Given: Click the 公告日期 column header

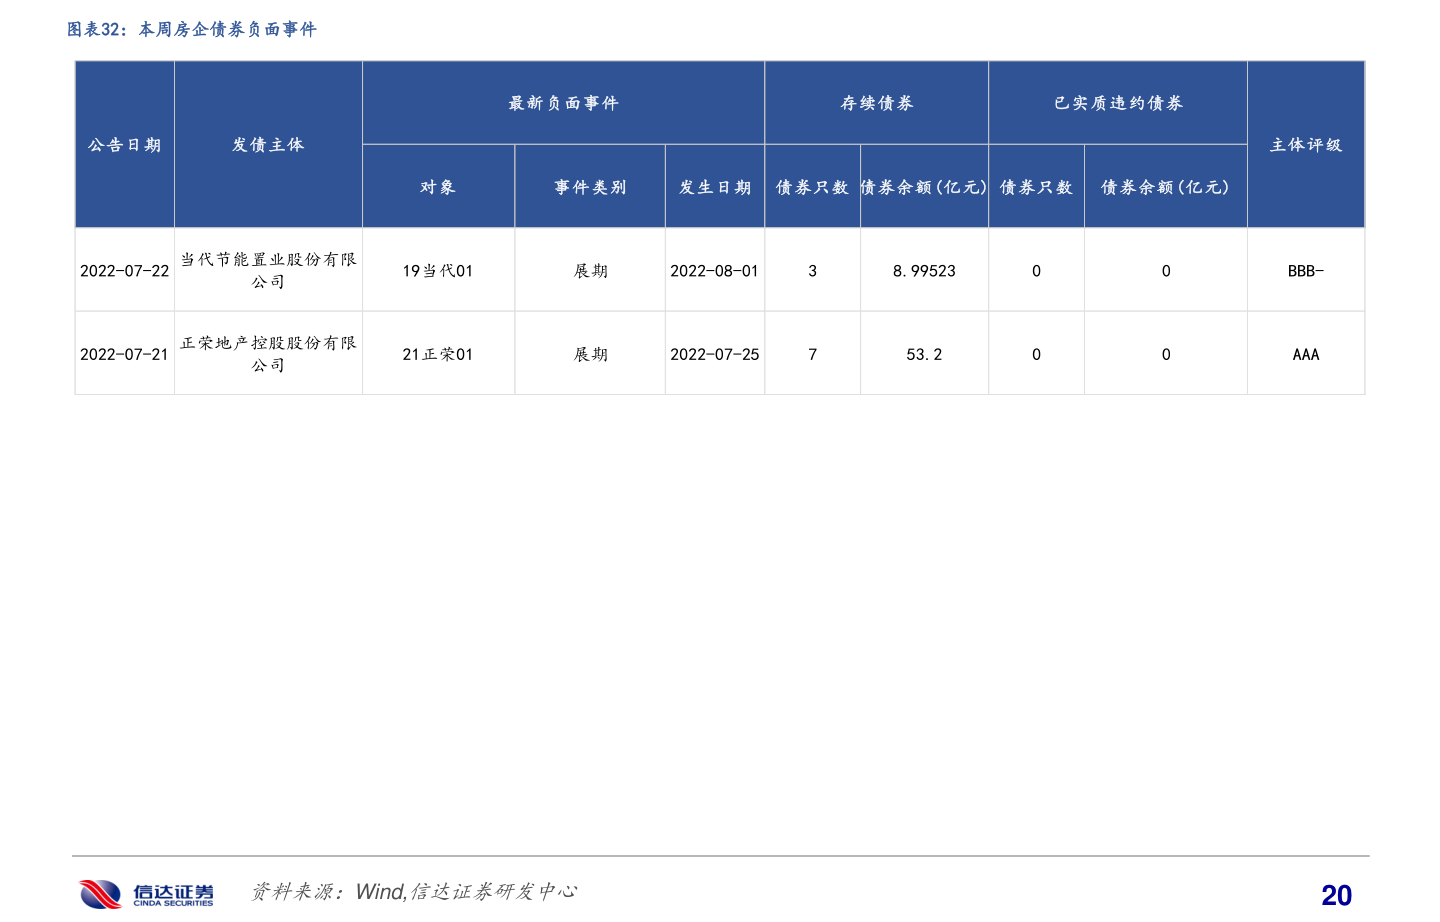Looking at the screenshot, I should pos(124,144).
